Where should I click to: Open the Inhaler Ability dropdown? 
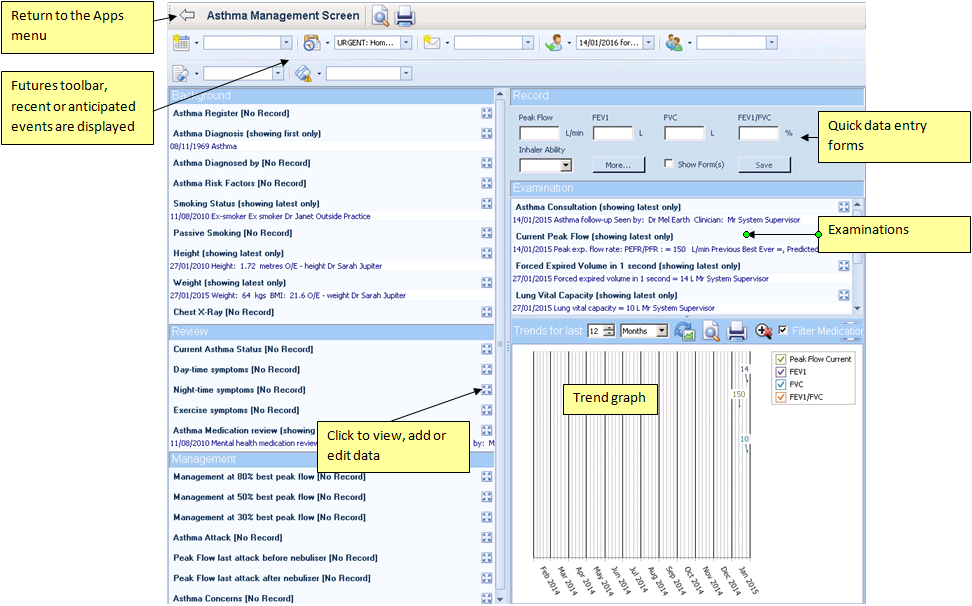(566, 165)
